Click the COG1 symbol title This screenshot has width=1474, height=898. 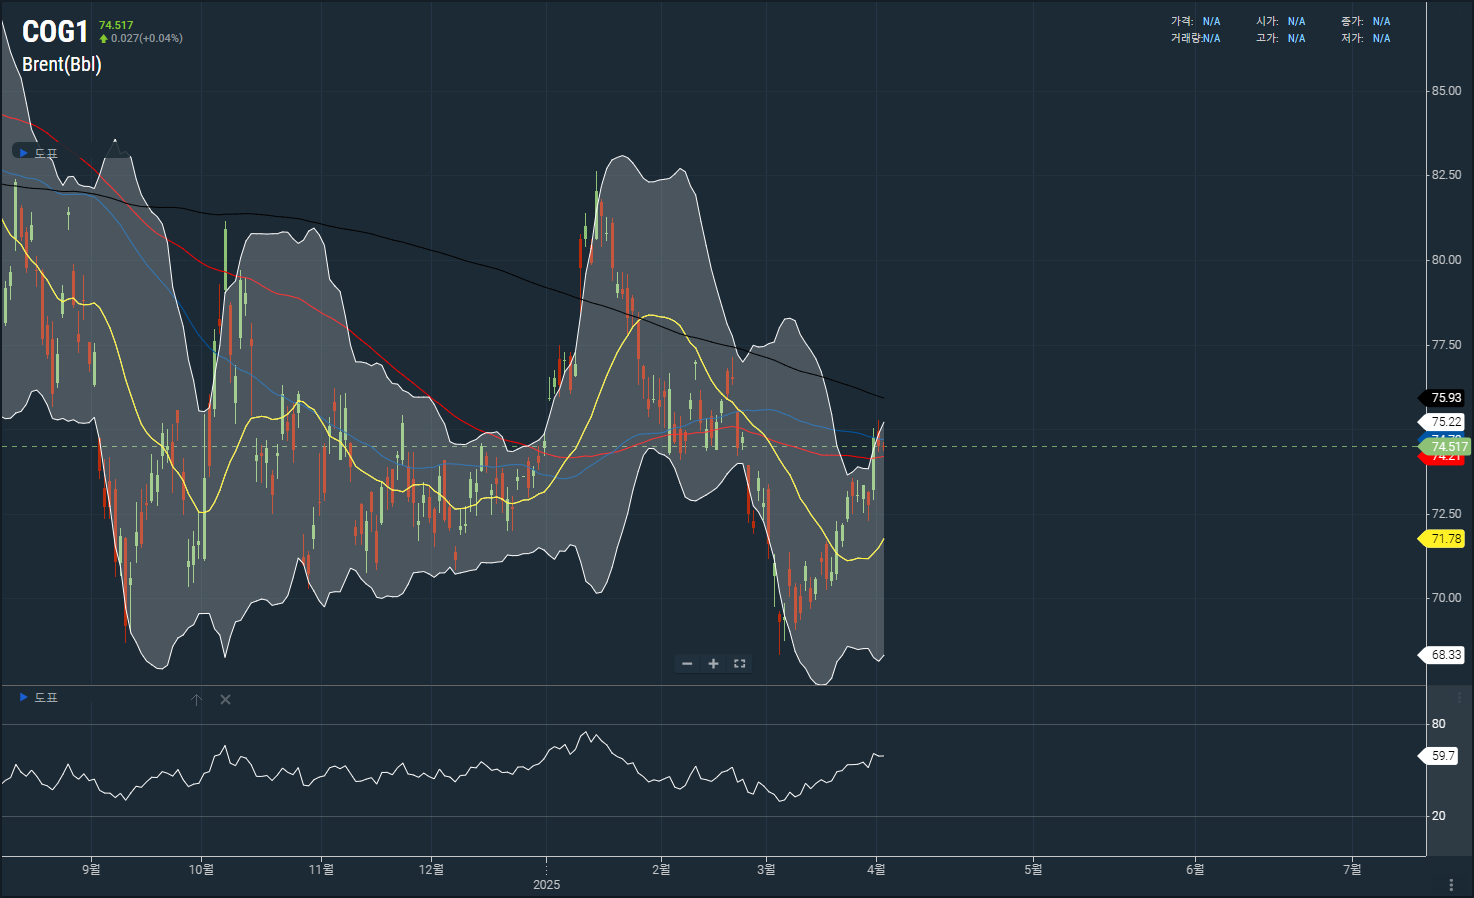55,32
